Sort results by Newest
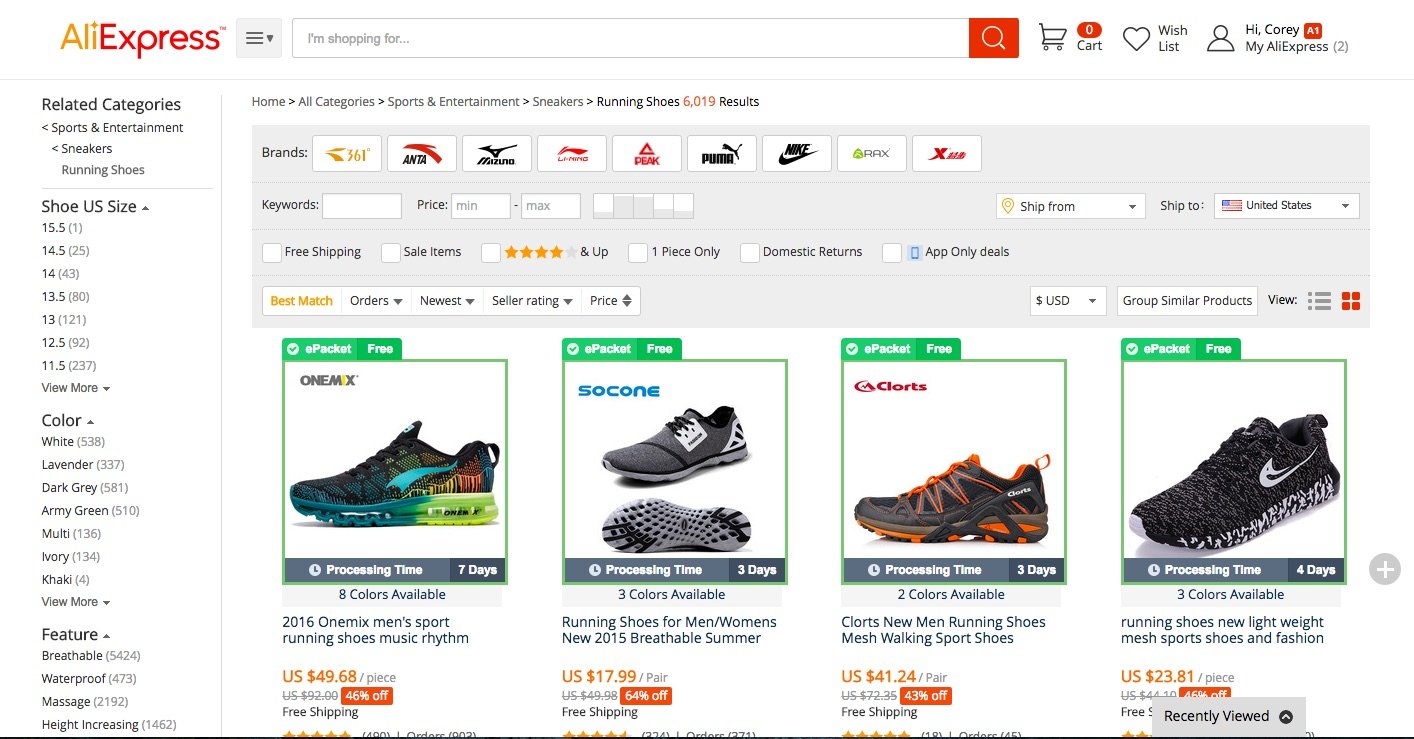The width and height of the screenshot is (1414, 739). pyautogui.click(x=446, y=301)
